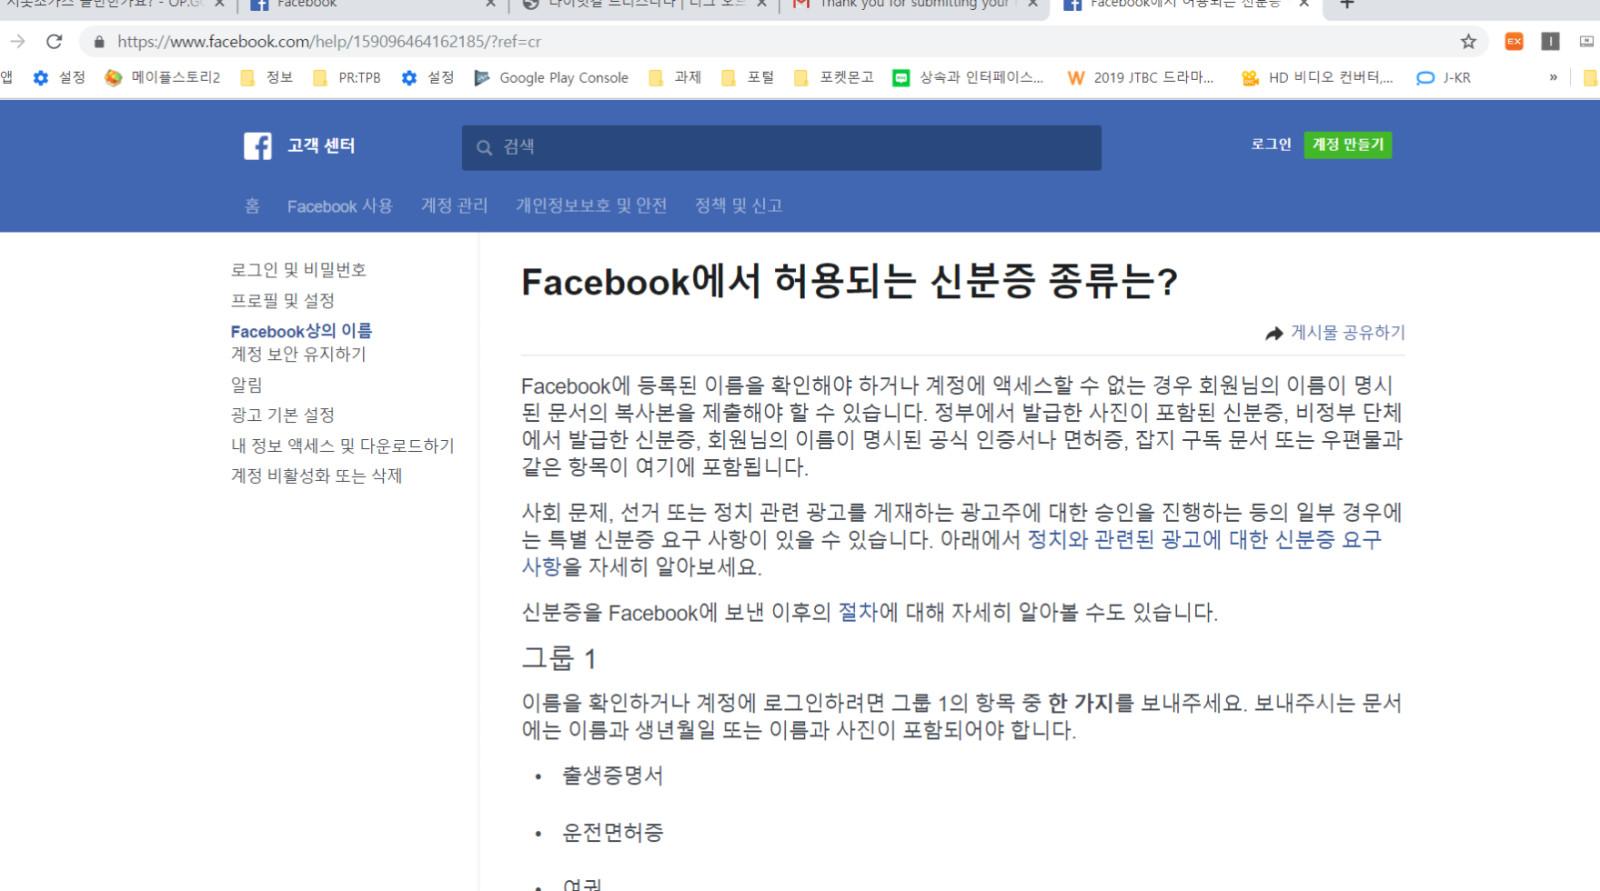
Task: Open the Facebook 사용 menu
Action: [x=339, y=206]
